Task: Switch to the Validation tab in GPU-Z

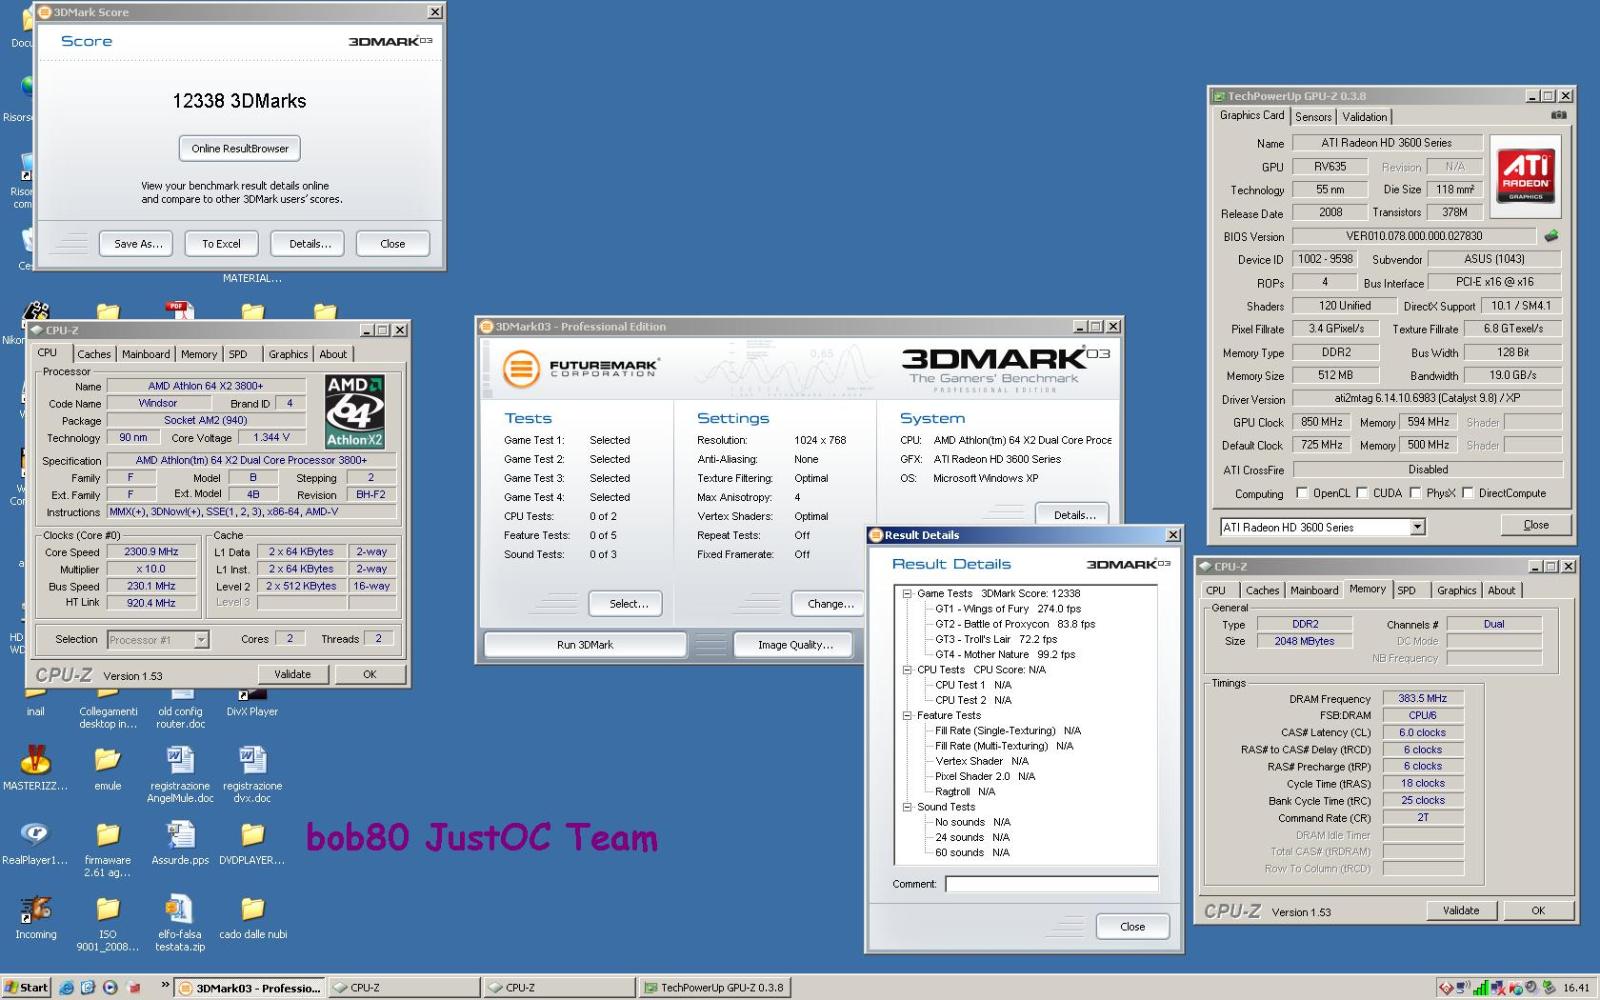Action: point(1364,117)
